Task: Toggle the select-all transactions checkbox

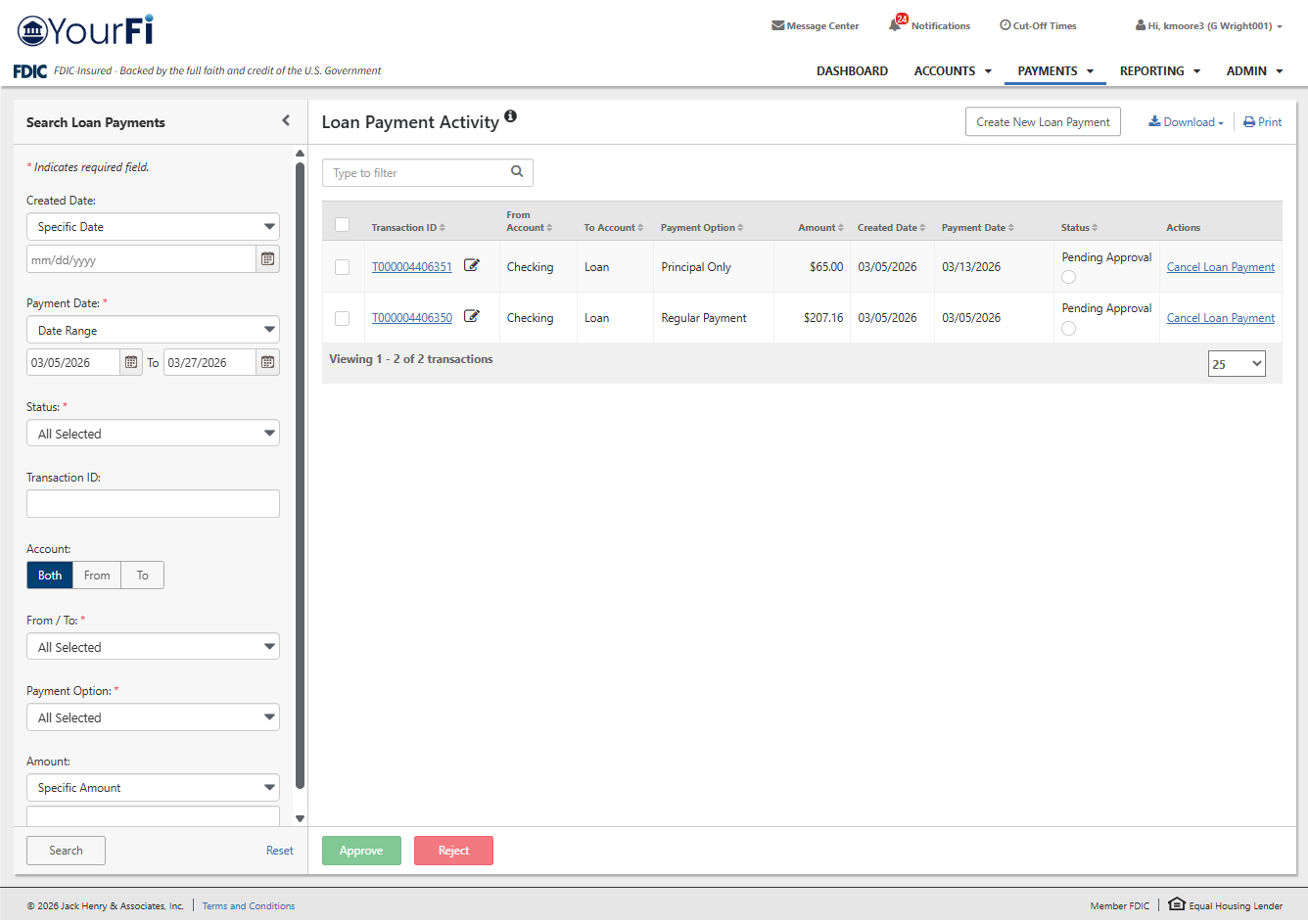Action: [342, 225]
